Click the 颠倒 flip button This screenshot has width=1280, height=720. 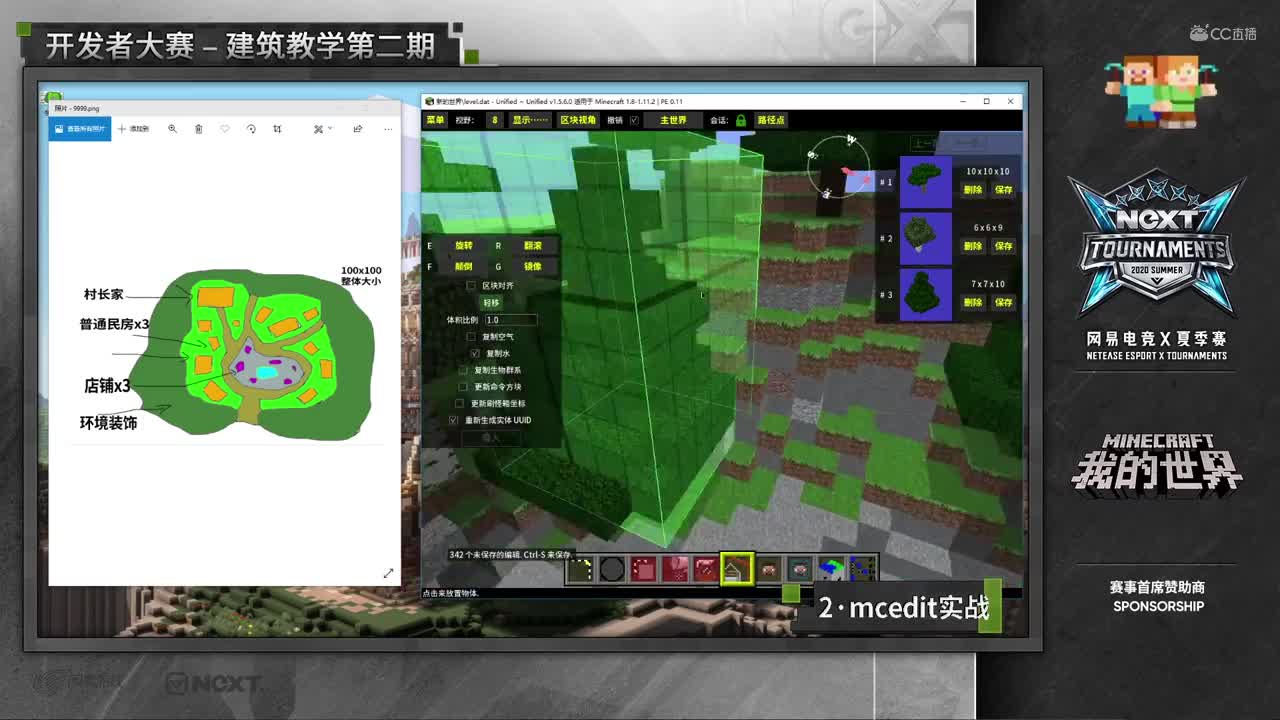pyautogui.click(x=464, y=267)
